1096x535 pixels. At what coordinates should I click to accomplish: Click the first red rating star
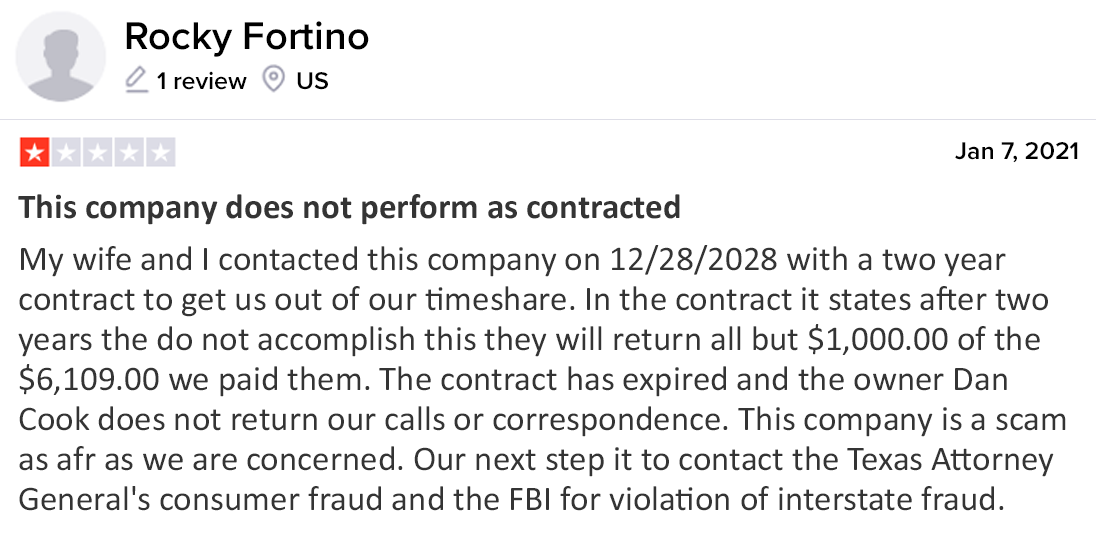coord(34,152)
